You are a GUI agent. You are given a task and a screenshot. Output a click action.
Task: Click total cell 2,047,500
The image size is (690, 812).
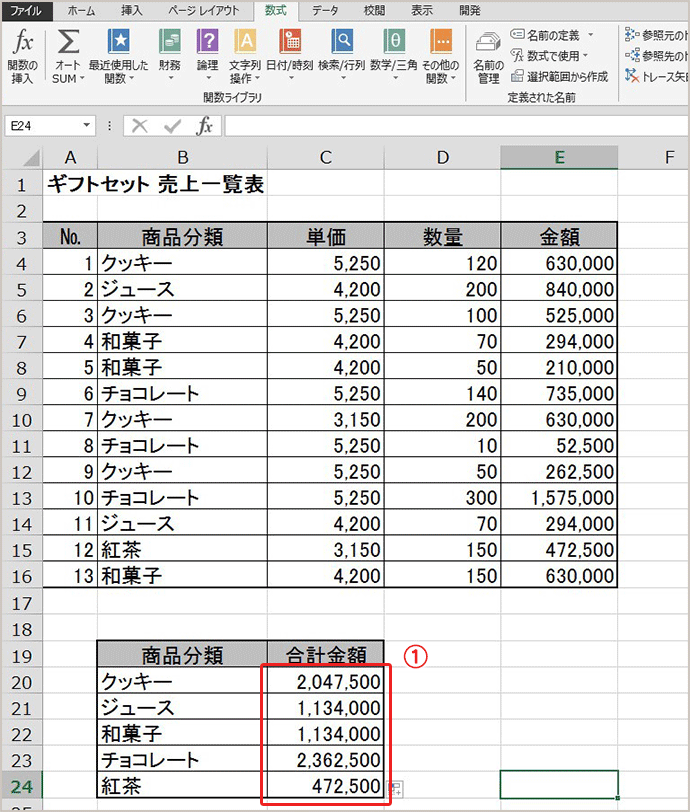point(326,682)
